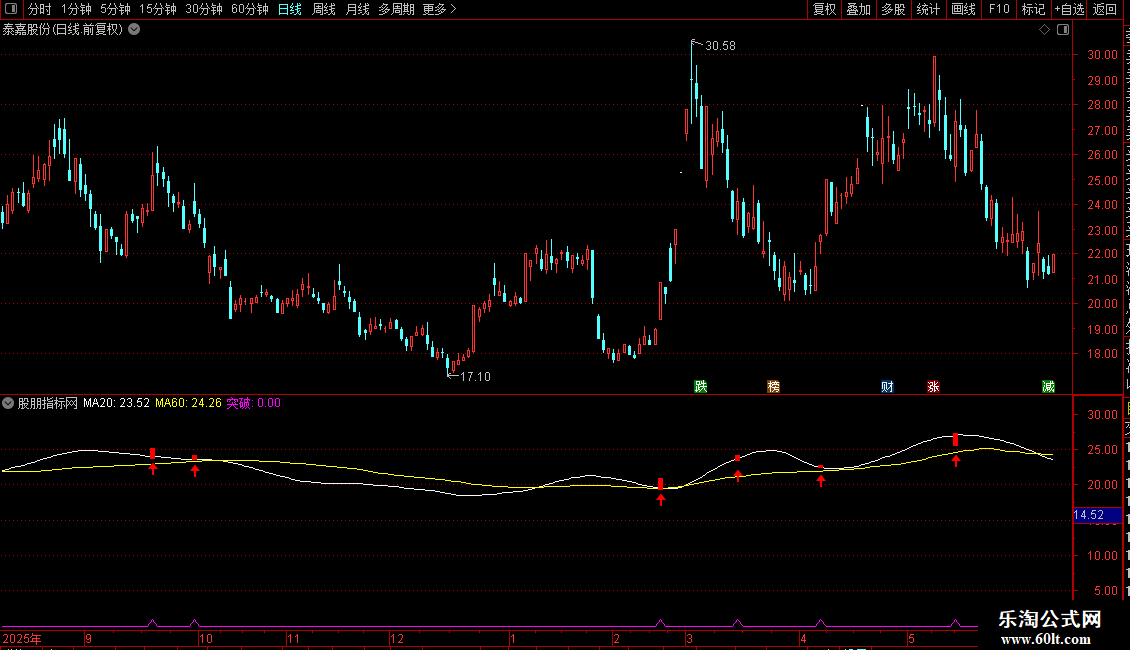Click the diamond icon above main chart
The height and width of the screenshot is (650, 1130).
[x=1044, y=30]
